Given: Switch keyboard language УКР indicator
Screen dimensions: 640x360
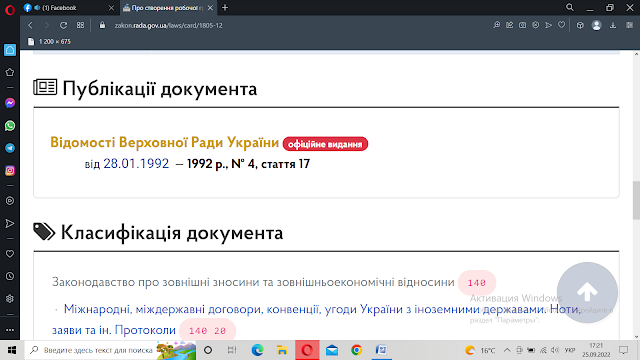Looking at the screenshot, I should tap(570, 350).
